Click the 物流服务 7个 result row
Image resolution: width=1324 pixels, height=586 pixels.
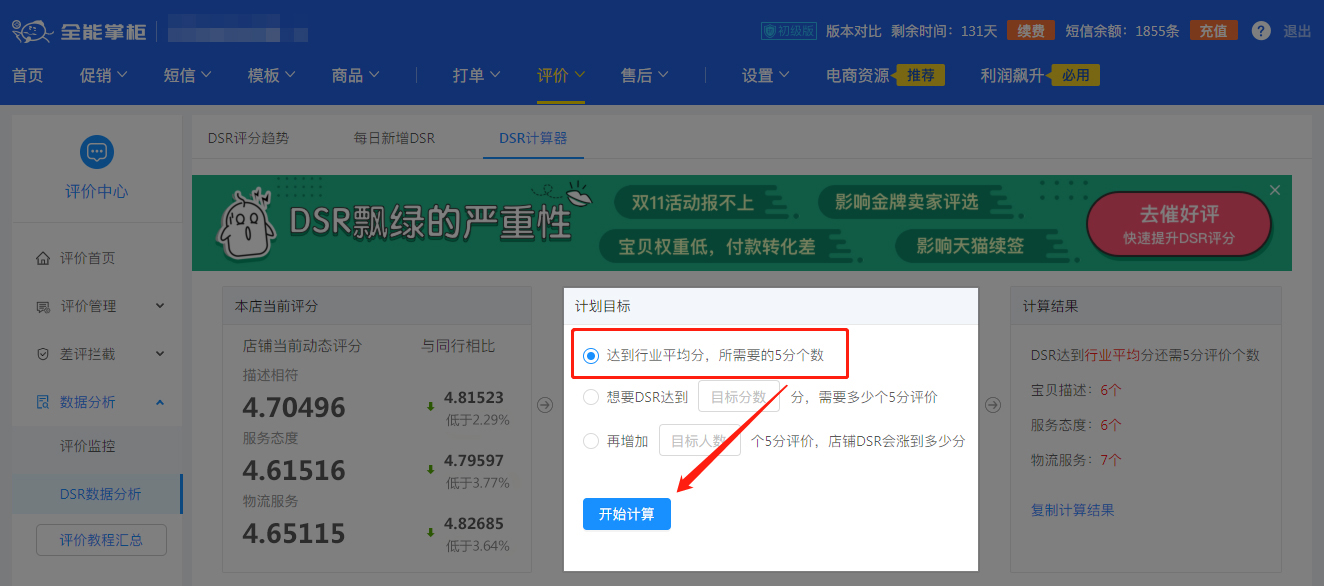tap(1076, 460)
